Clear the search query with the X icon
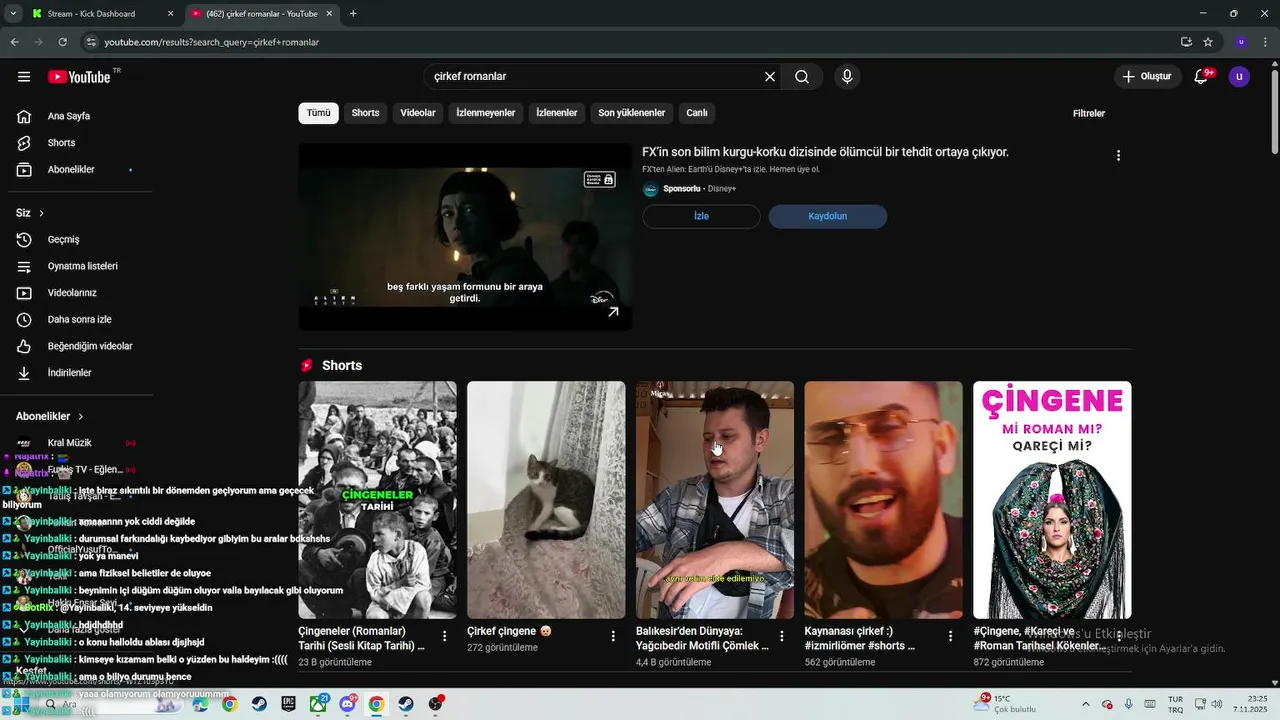 tap(770, 77)
